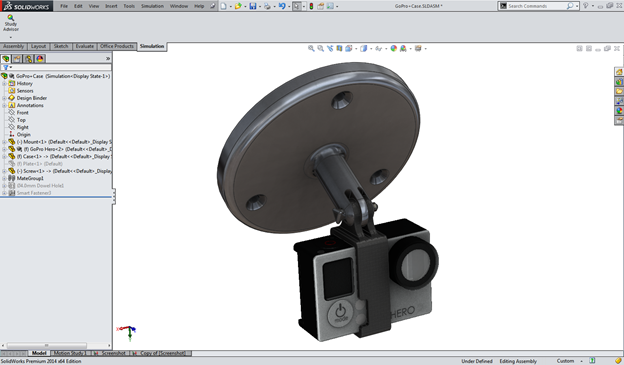Screen dimensions: 624x365
Task: Click the New document icon
Action: [x=224, y=6]
